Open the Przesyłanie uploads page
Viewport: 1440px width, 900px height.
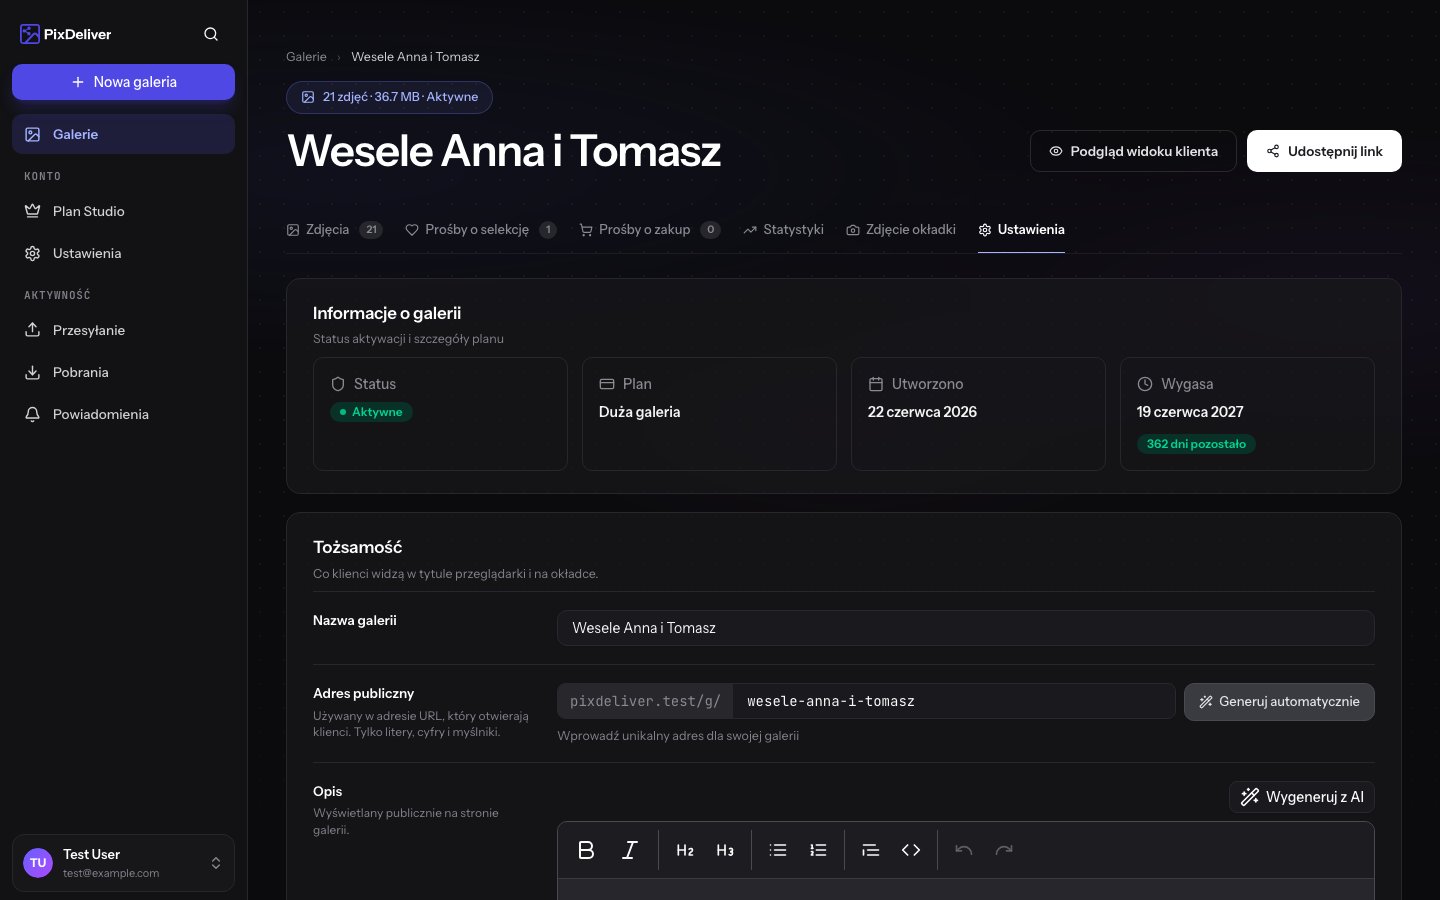click(x=123, y=330)
